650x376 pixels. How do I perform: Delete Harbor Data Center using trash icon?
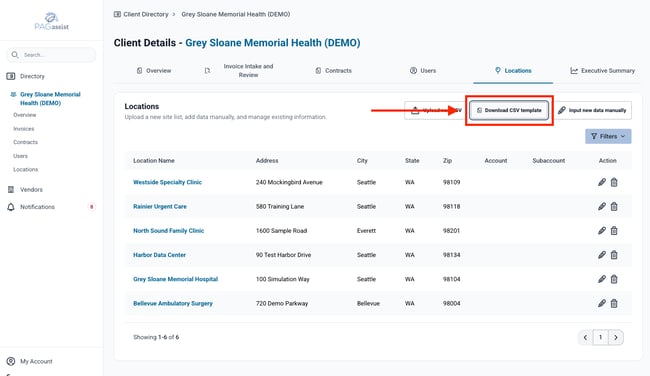click(614, 255)
